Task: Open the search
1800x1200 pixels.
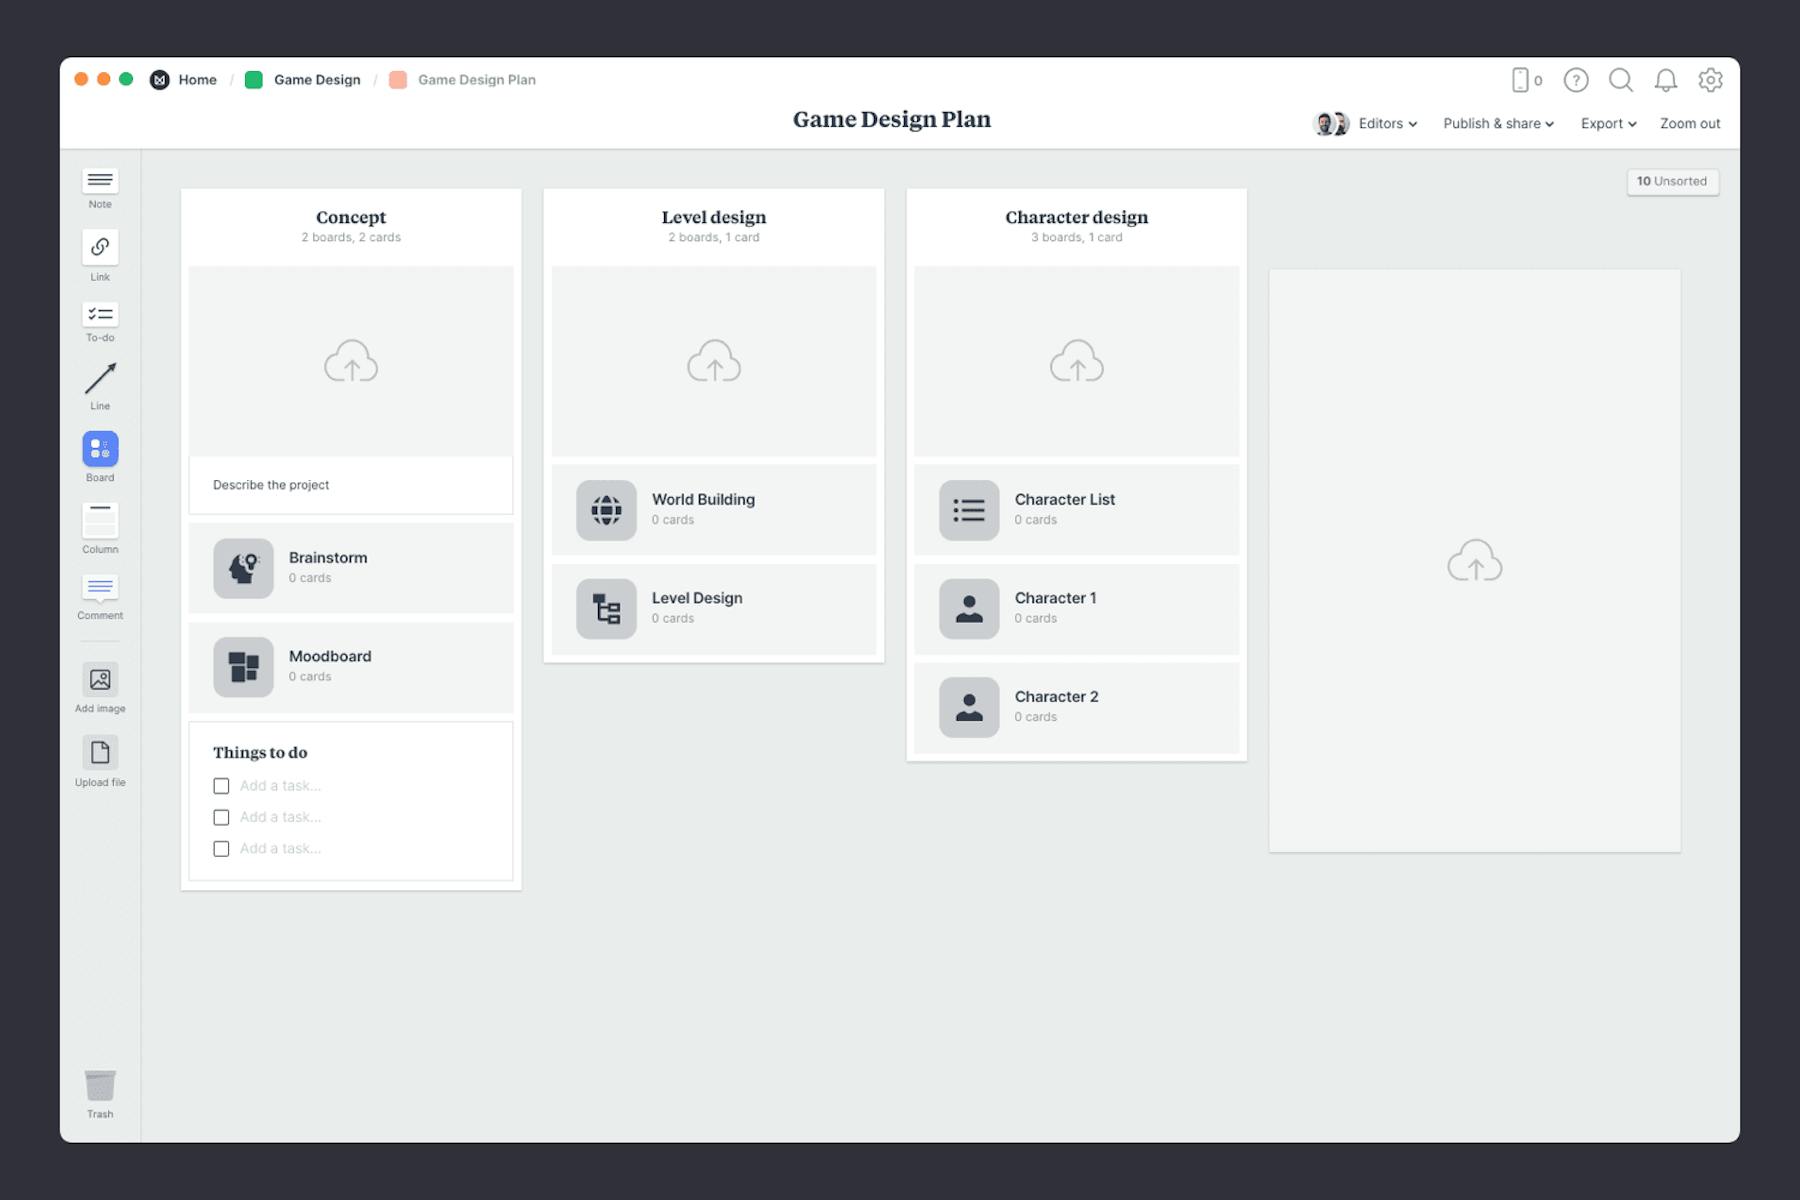Action: coord(1621,80)
